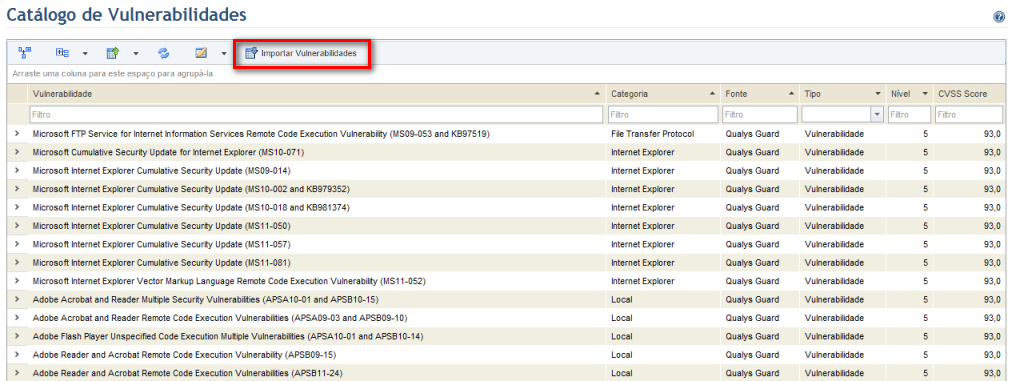Select MS11-081 vulnerability name text
The height and width of the screenshot is (381, 1016).
point(161,263)
